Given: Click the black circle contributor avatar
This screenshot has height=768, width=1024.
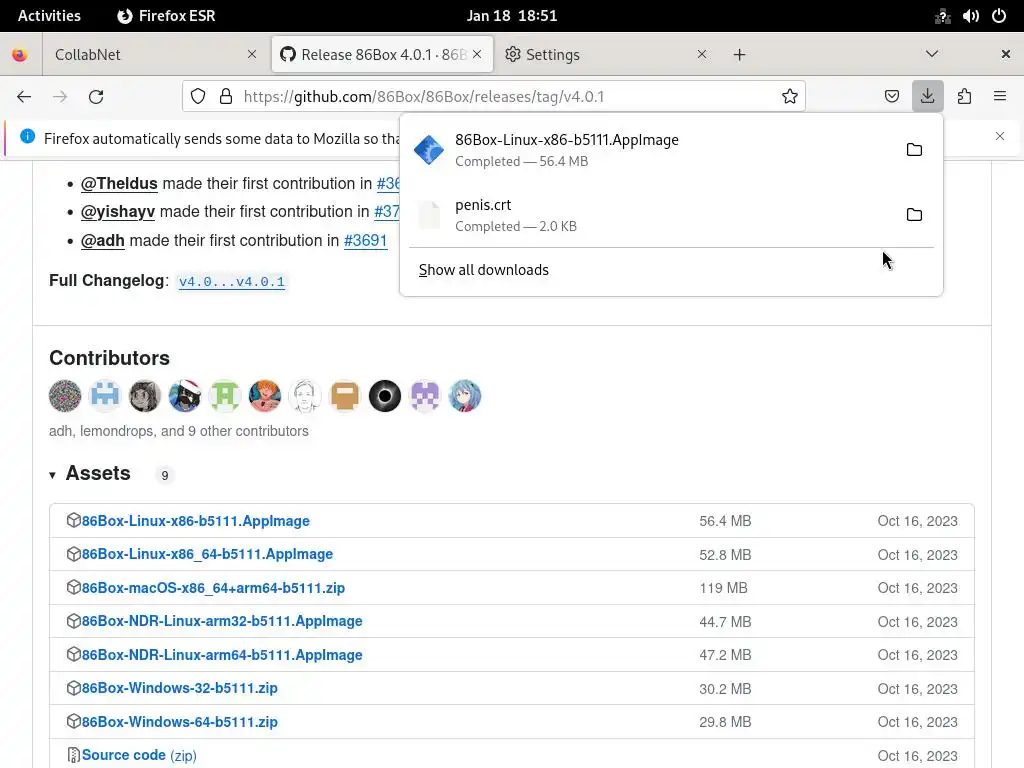Looking at the screenshot, I should pyautogui.click(x=385, y=396).
